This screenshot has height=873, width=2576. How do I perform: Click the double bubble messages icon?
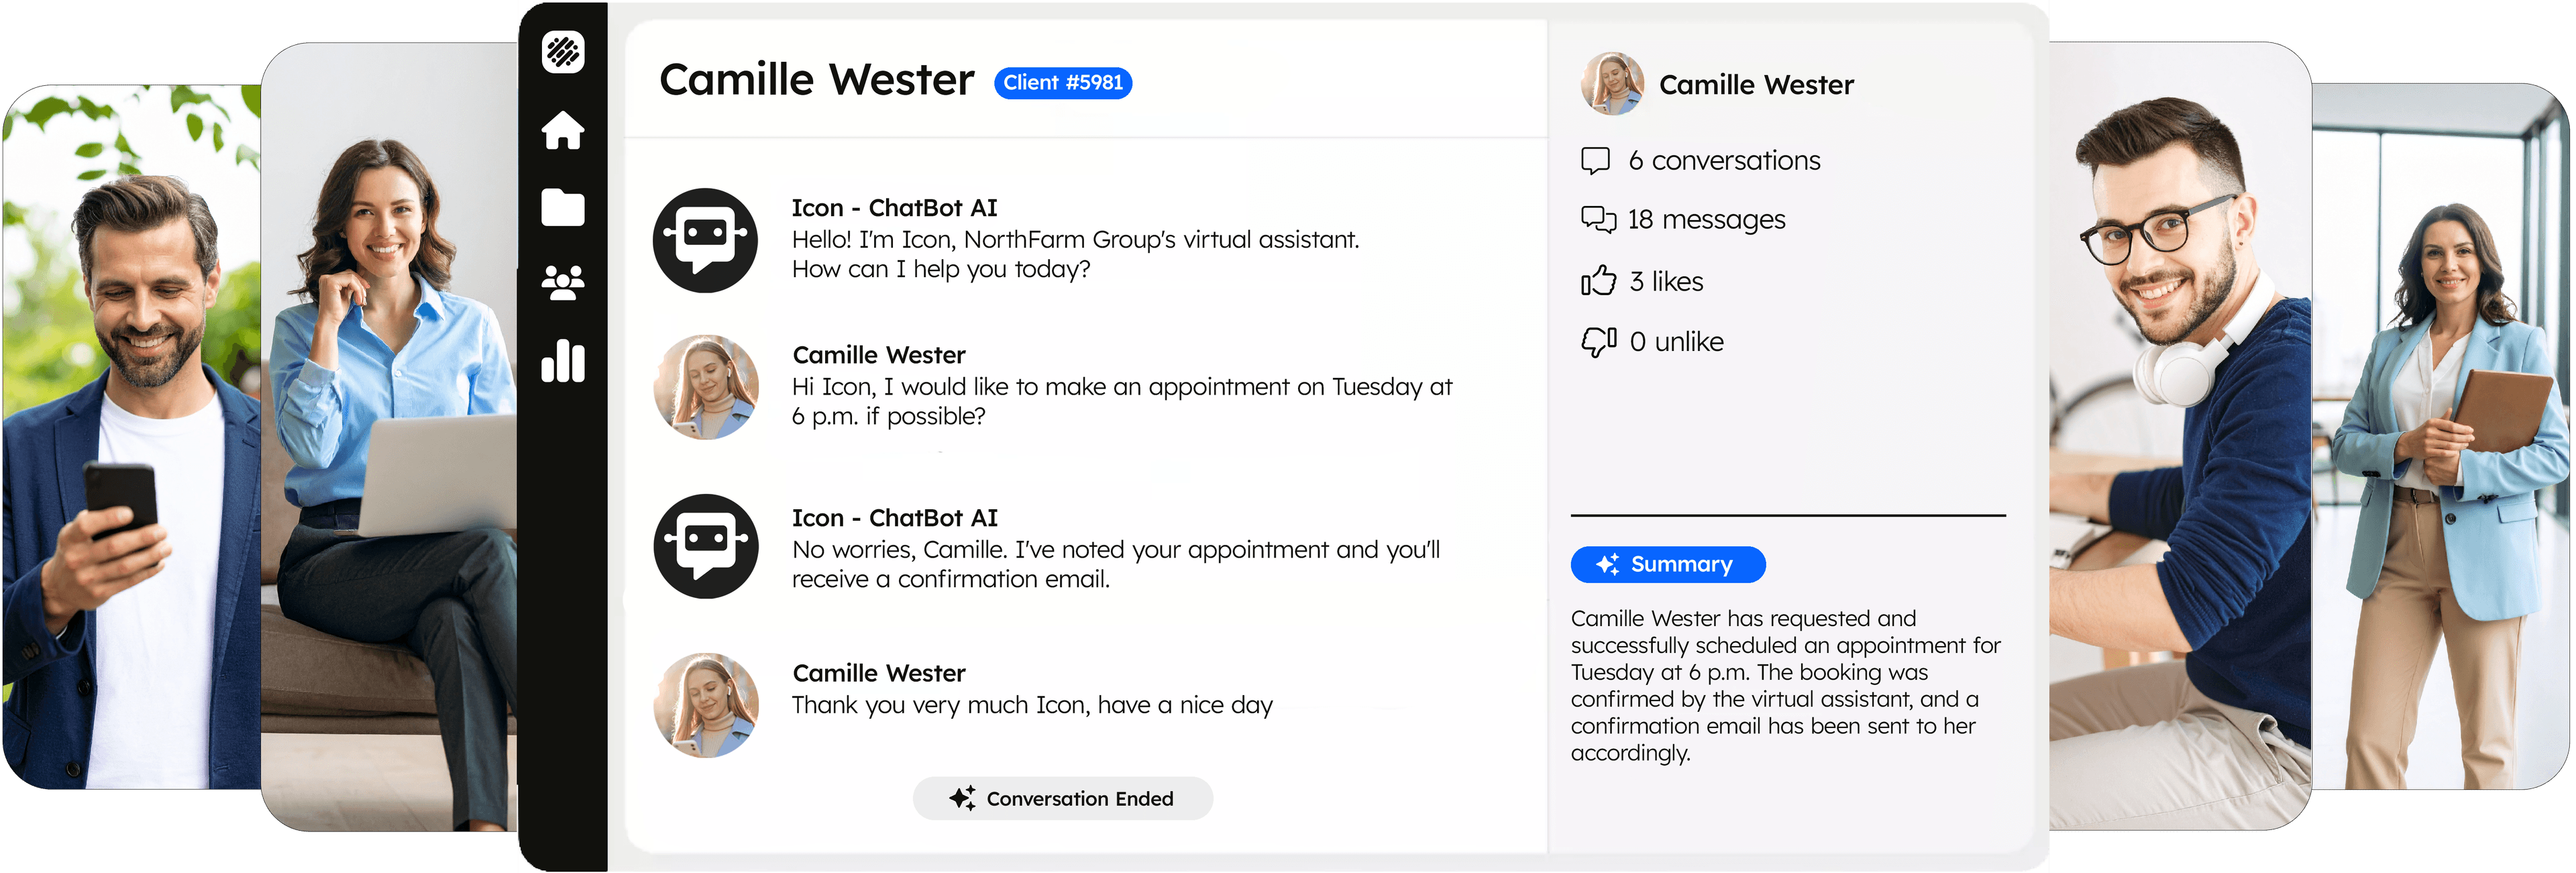point(1598,219)
